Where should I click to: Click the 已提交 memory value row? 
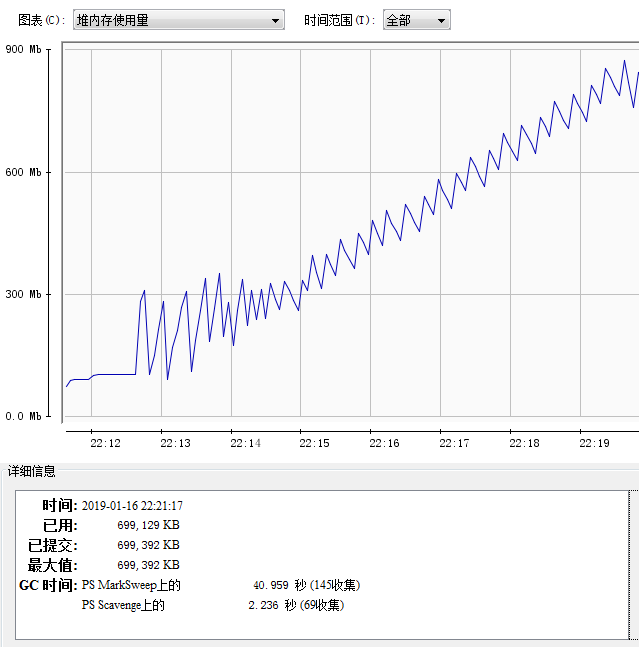(x=148, y=545)
